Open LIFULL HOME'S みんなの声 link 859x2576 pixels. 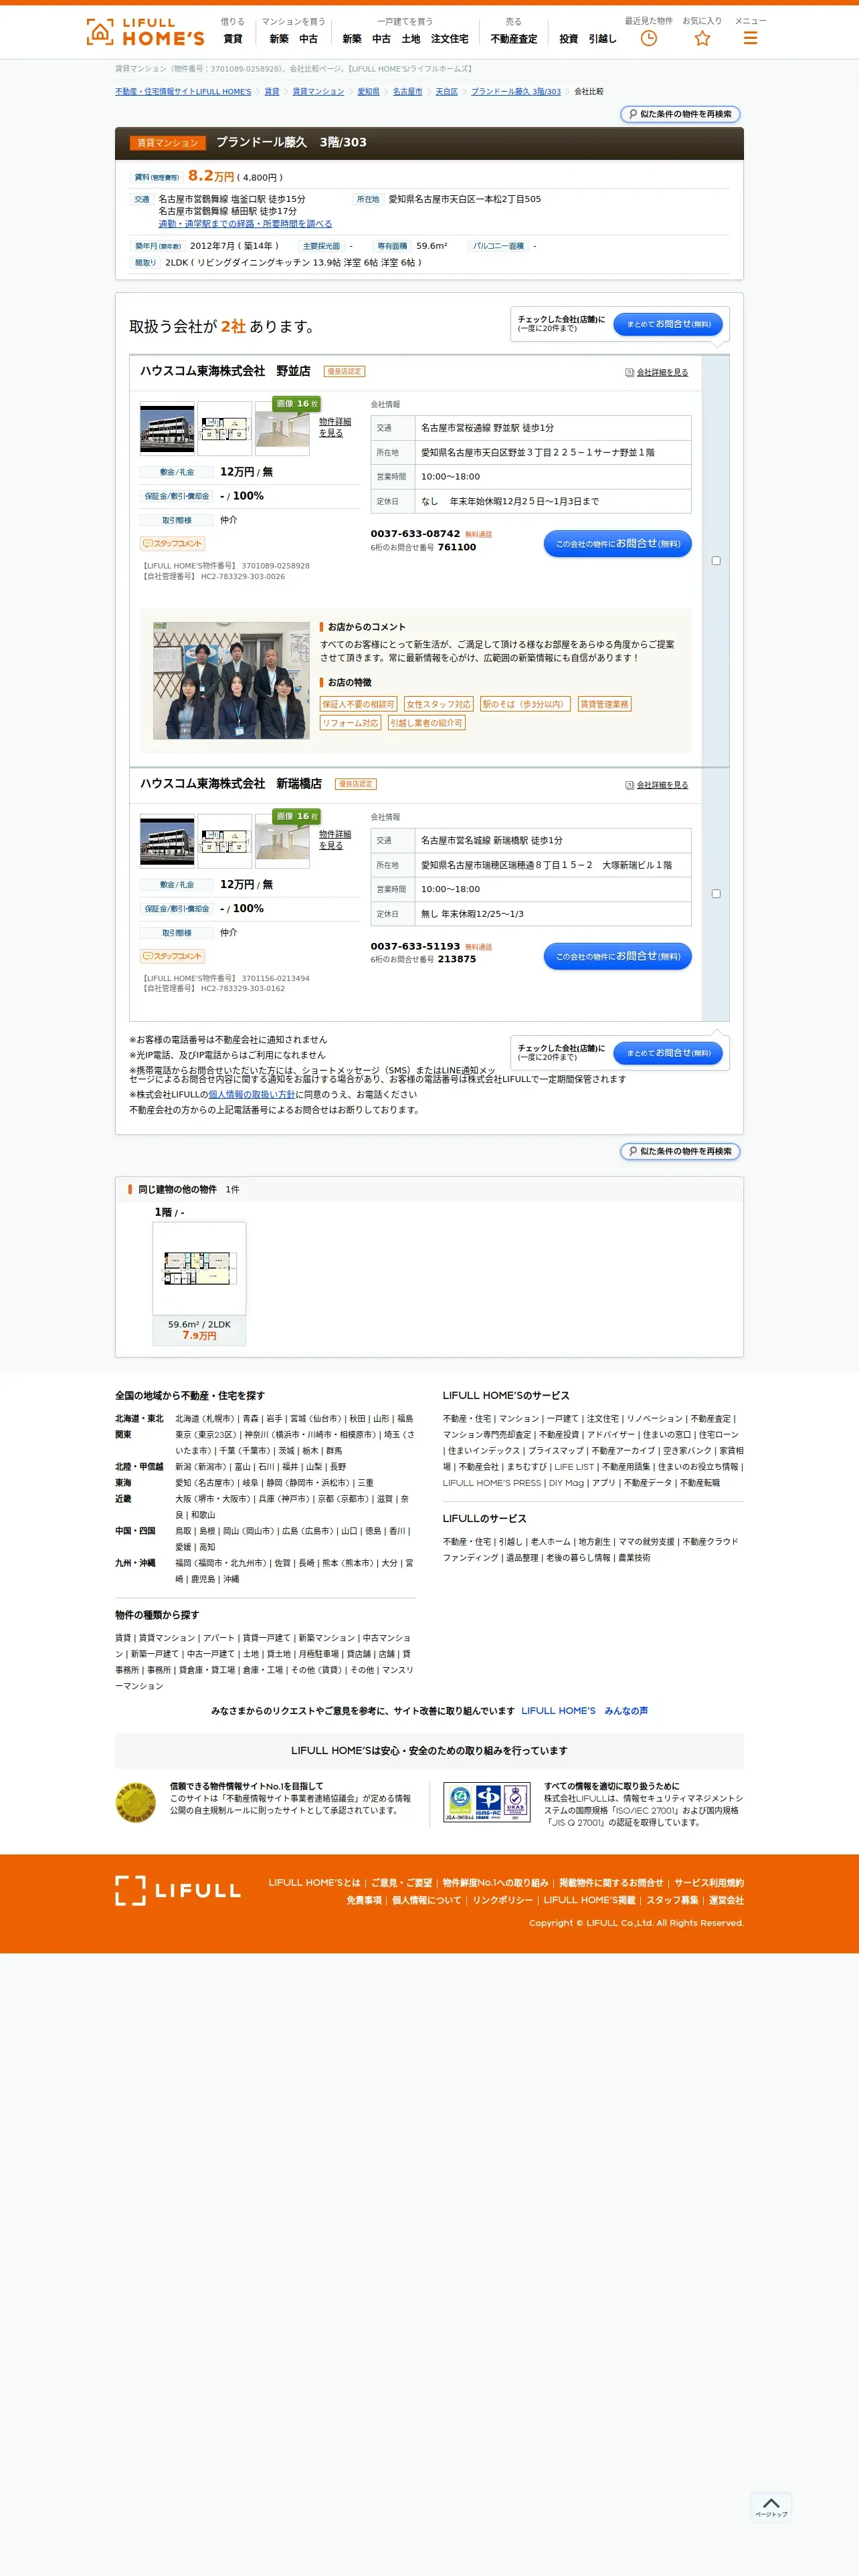pyautogui.click(x=584, y=1711)
